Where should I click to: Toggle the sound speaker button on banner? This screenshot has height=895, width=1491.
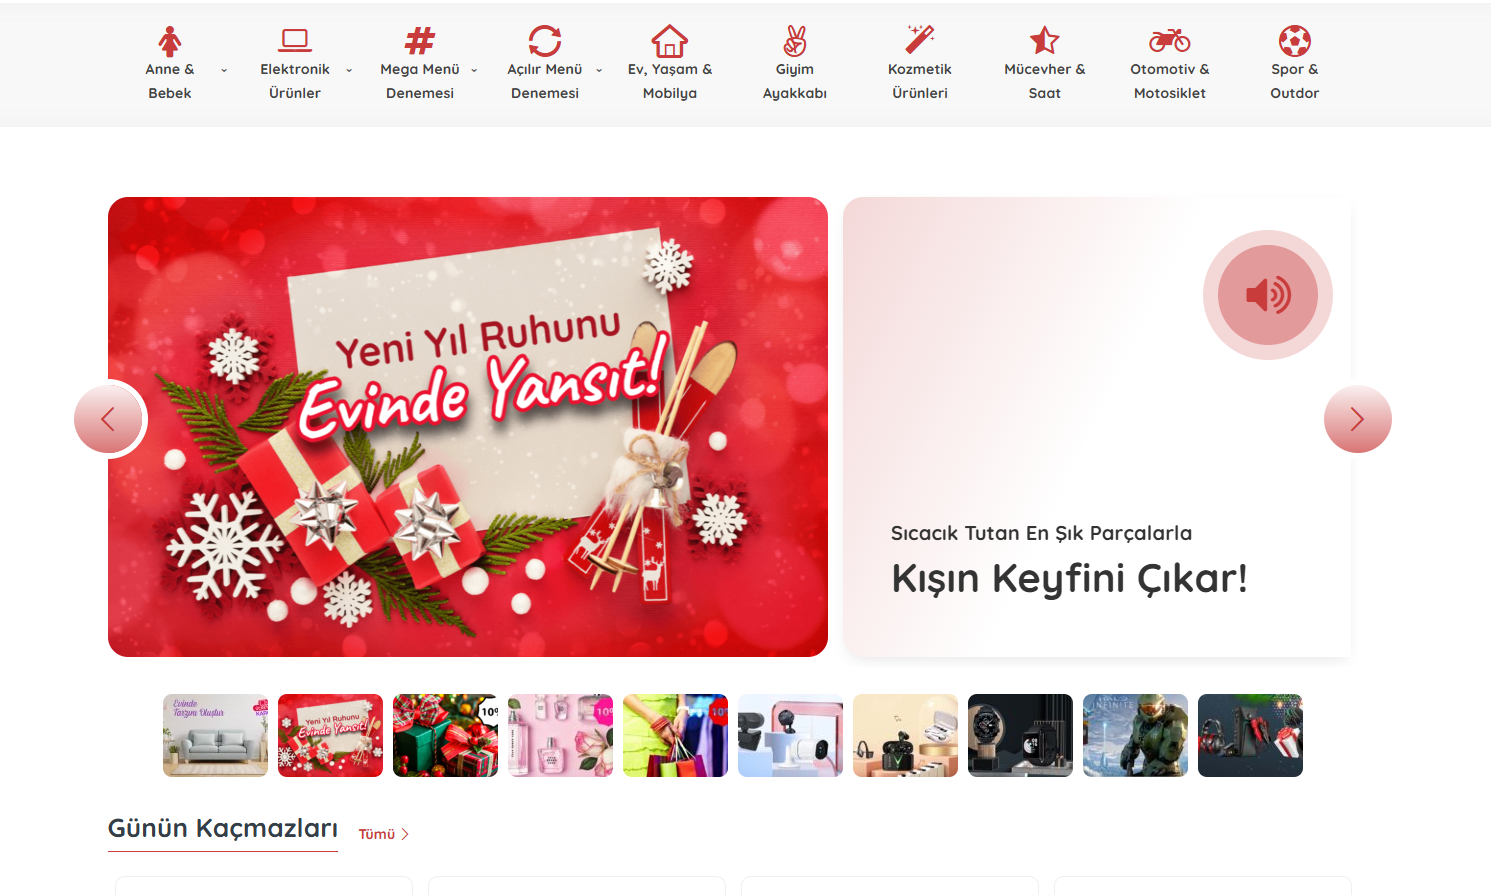pos(1267,295)
